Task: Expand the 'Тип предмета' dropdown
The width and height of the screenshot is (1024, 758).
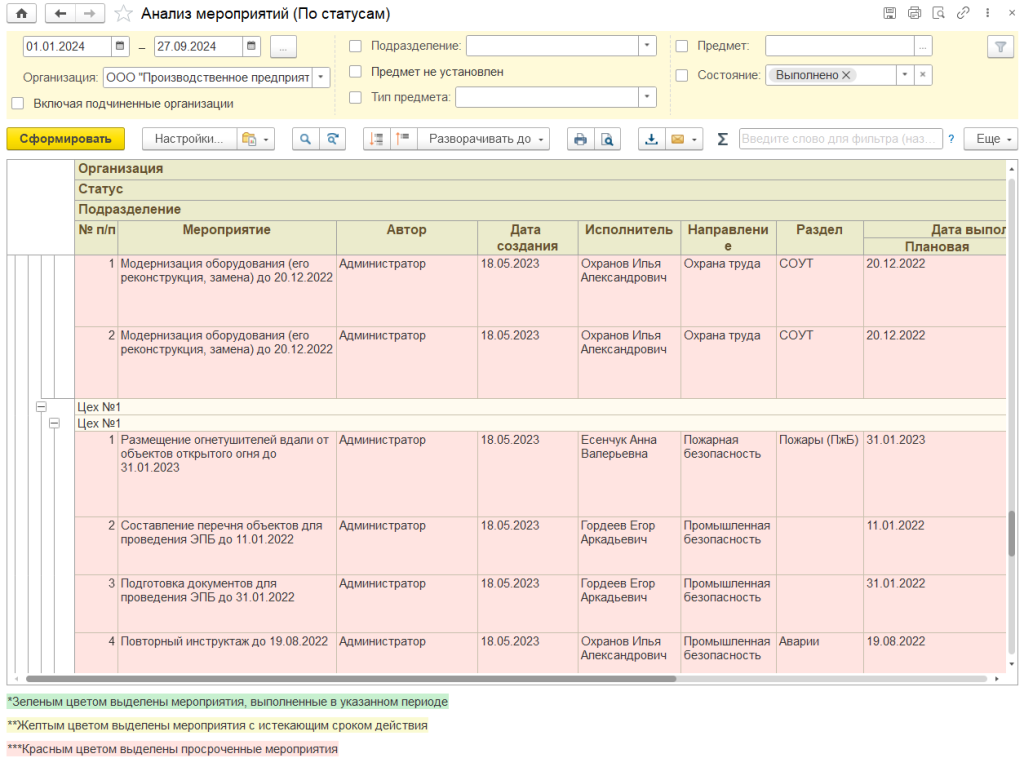Action: tap(647, 97)
